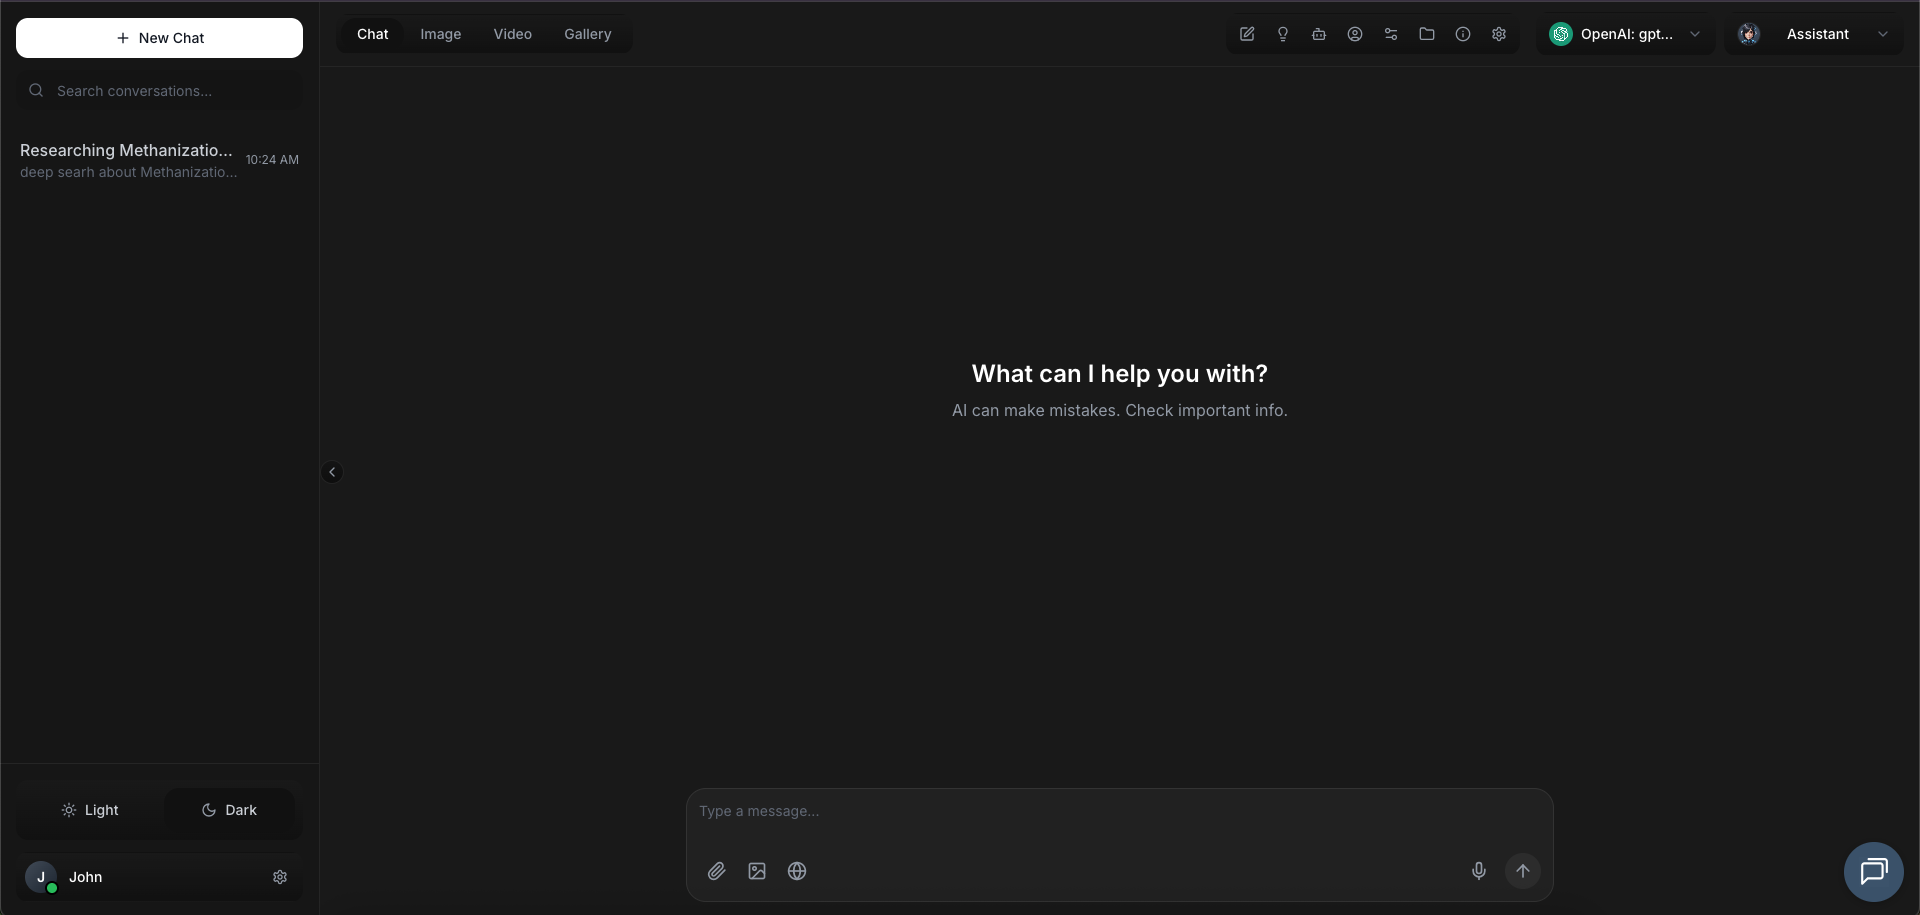
Task: Open settings with the gear icon
Action: [1499, 34]
